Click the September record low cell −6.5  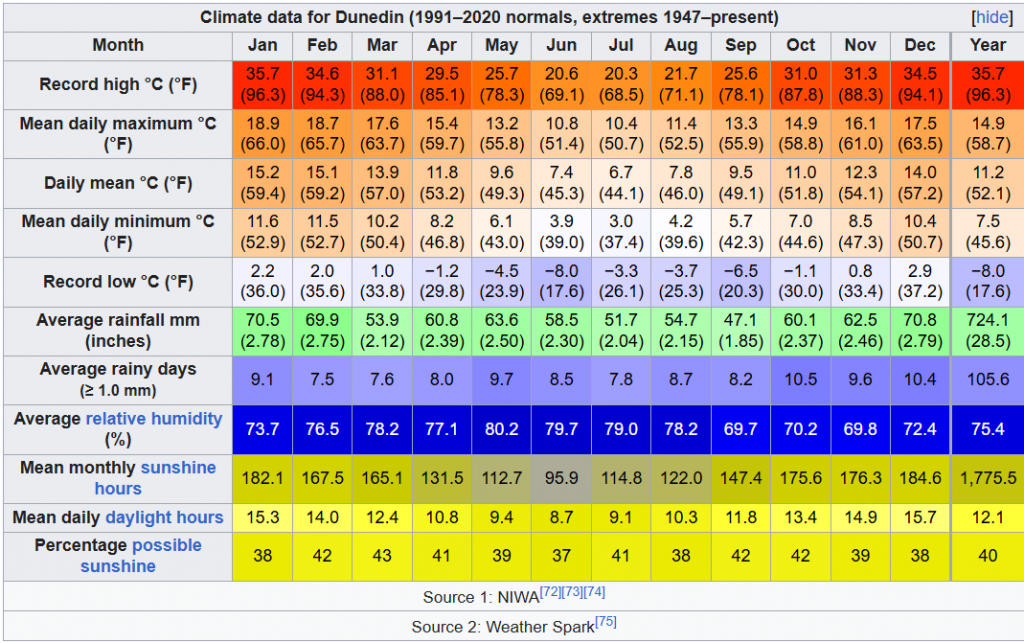(x=741, y=282)
